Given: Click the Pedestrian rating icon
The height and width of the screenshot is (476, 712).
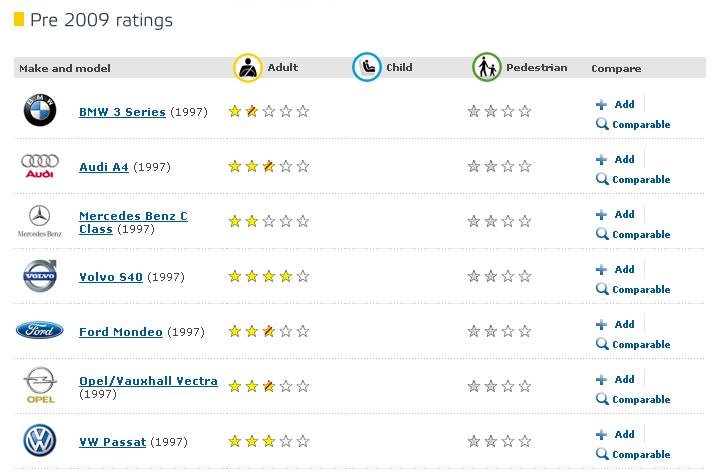Looking at the screenshot, I should pos(486,67).
